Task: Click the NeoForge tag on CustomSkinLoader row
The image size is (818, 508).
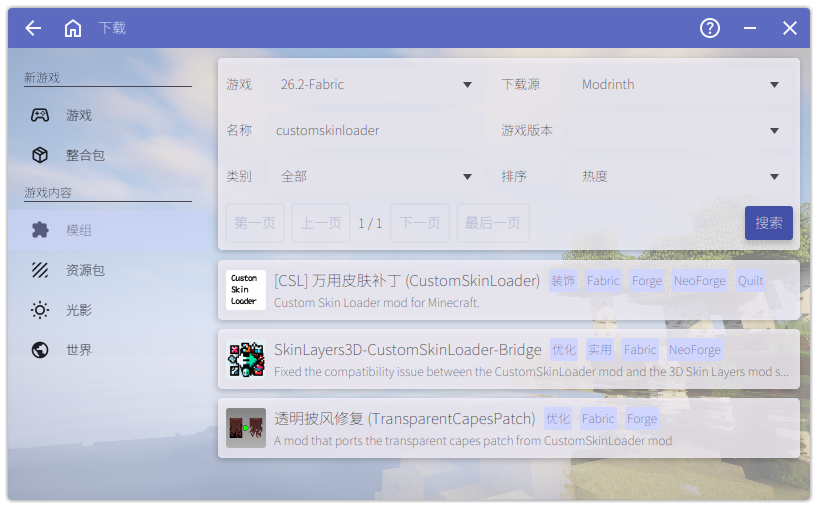Action: pyautogui.click(x=700, y=281)
